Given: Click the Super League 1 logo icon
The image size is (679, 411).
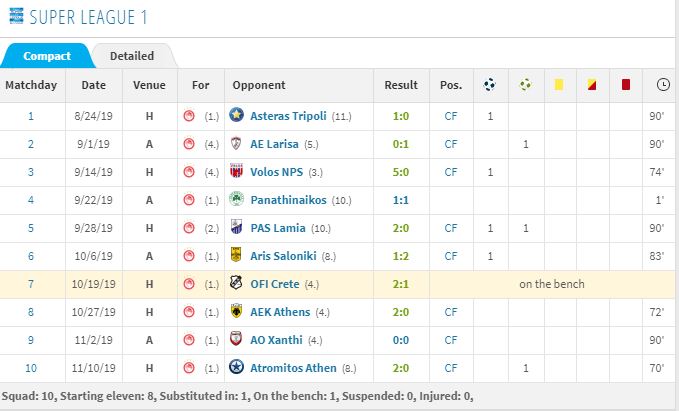Looking at the screenshot, I should 16,16.
